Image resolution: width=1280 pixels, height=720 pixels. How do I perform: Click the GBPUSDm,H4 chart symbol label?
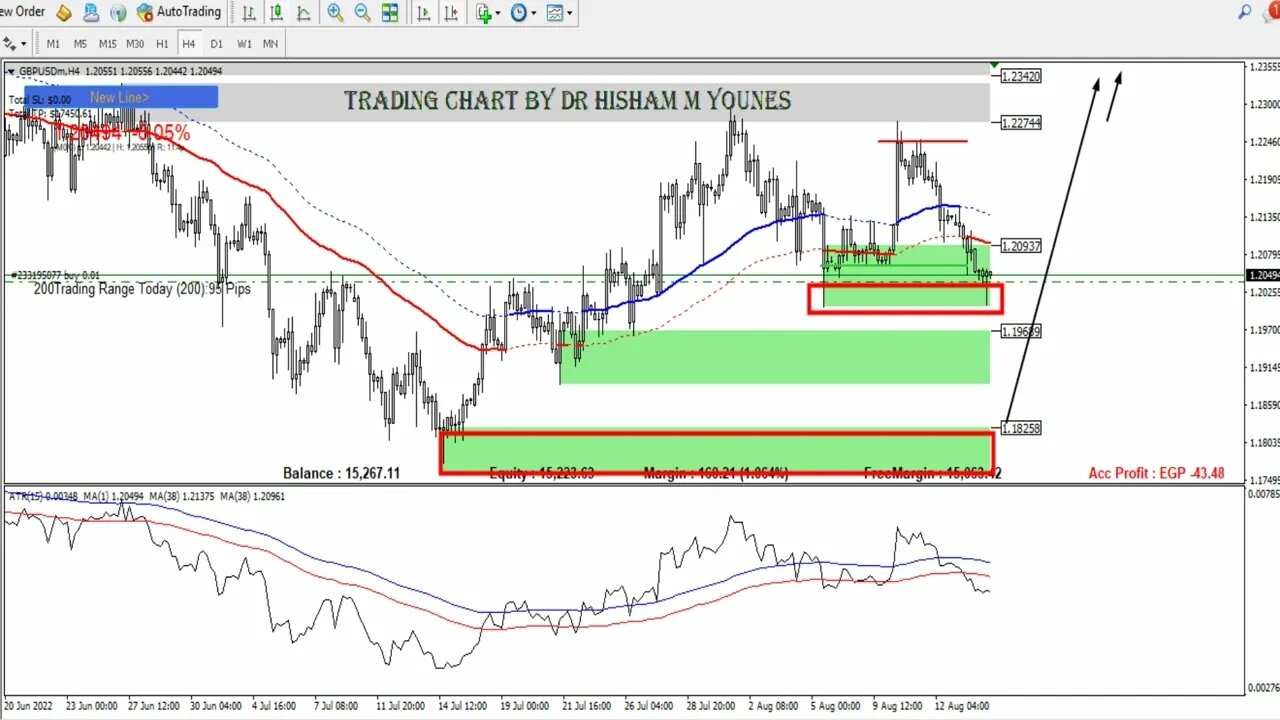click(49, 71)
